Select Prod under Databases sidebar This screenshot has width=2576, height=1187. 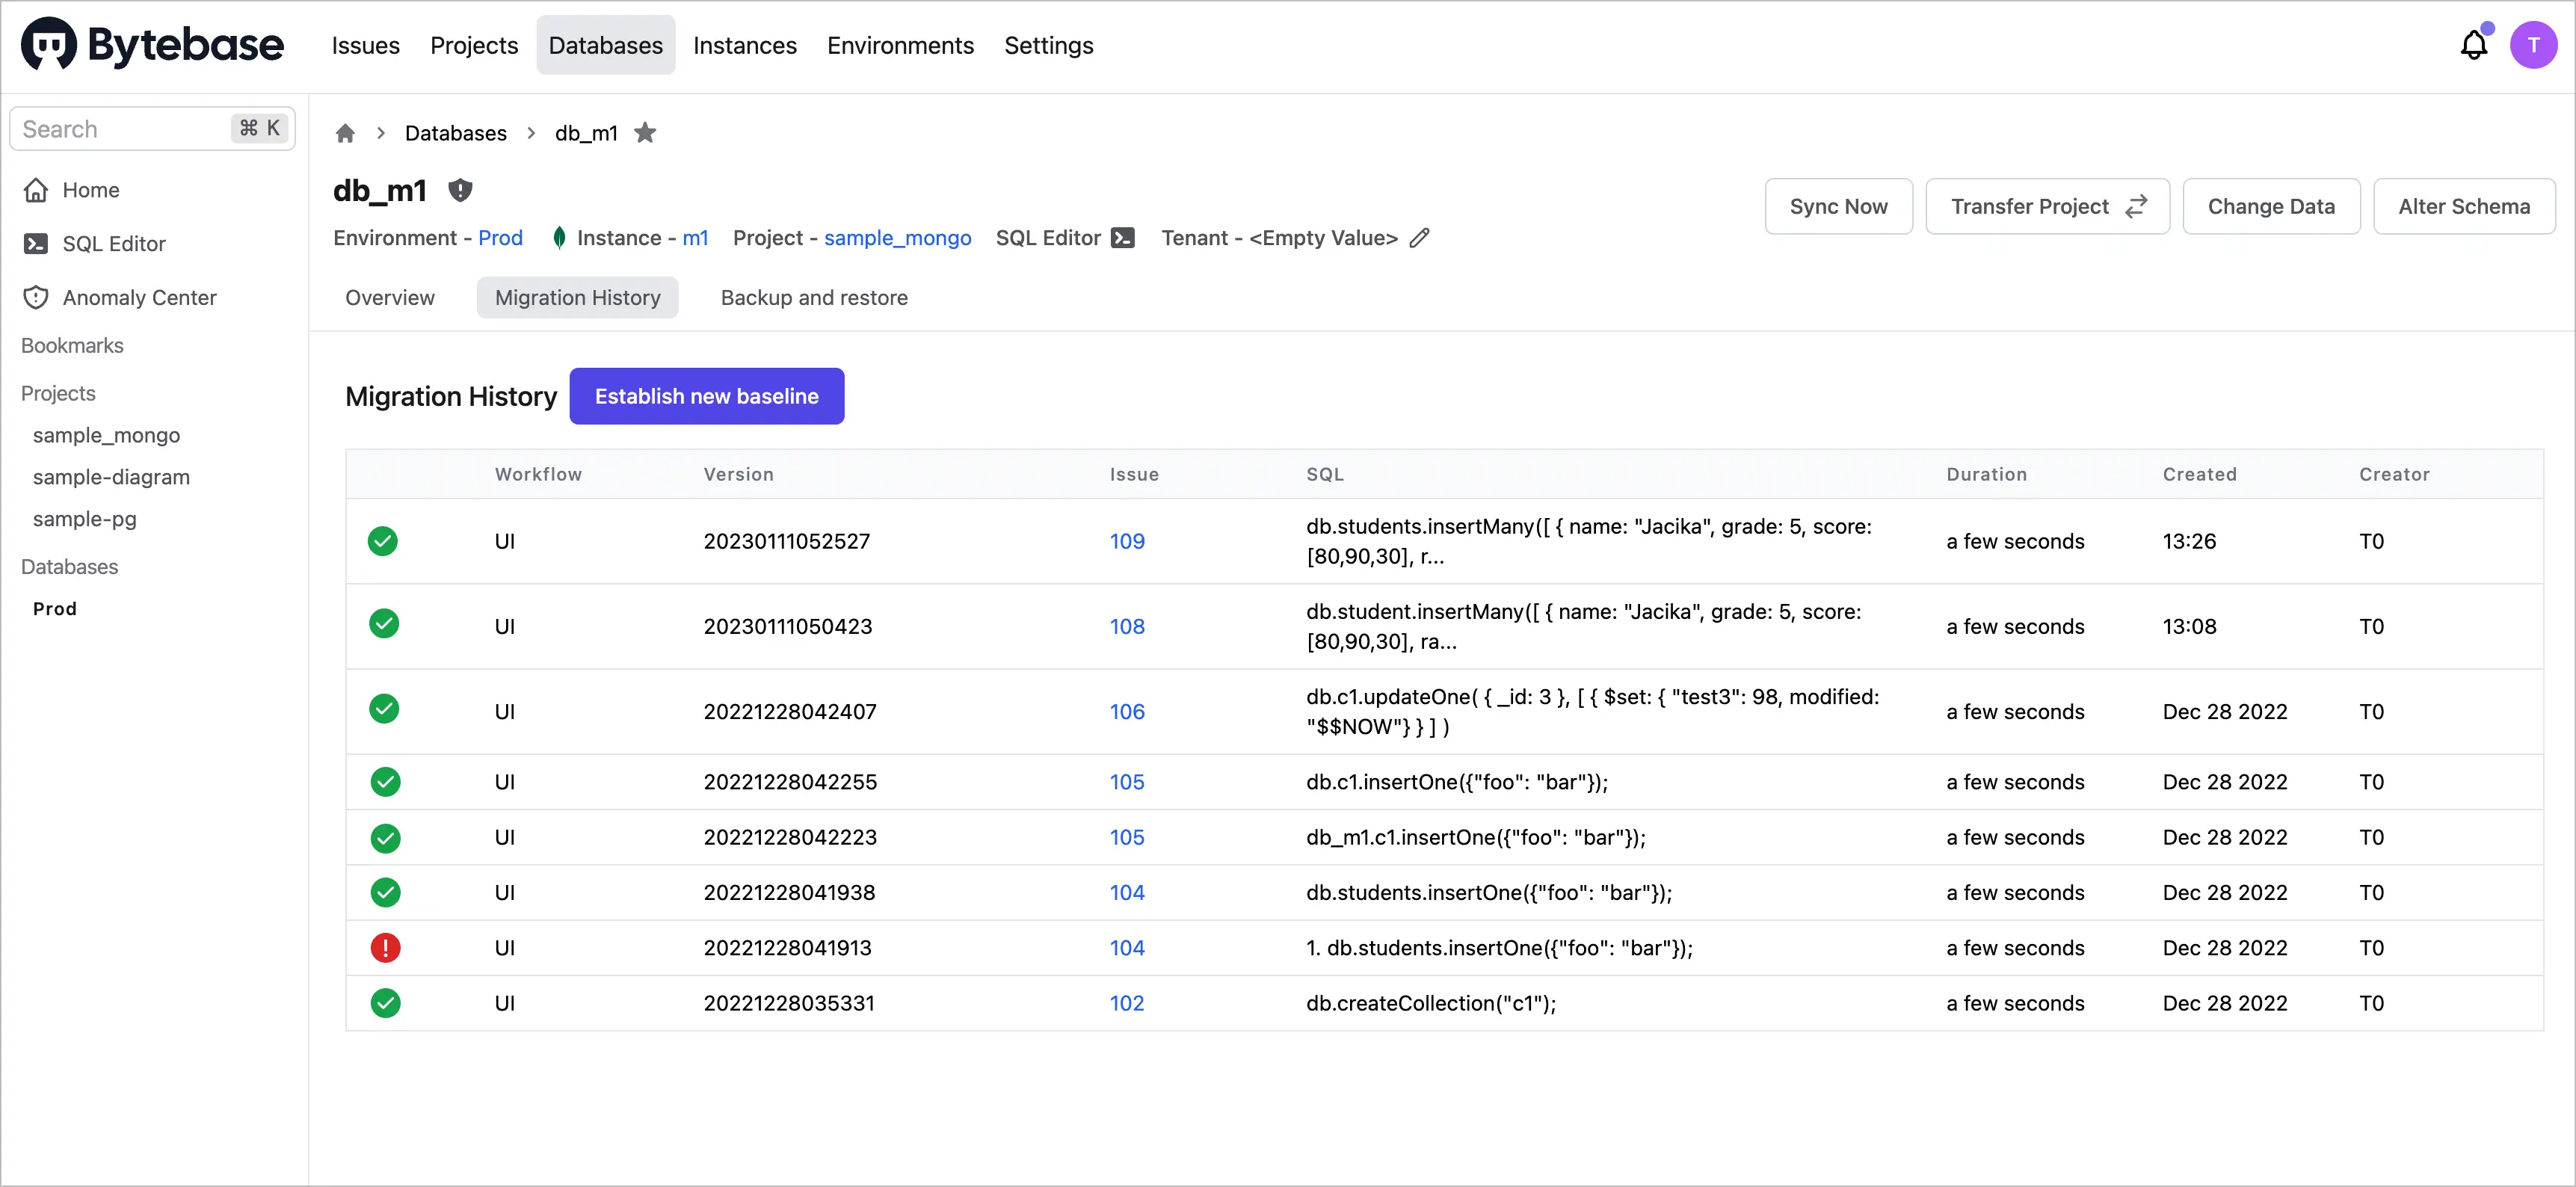pos(54,608)
